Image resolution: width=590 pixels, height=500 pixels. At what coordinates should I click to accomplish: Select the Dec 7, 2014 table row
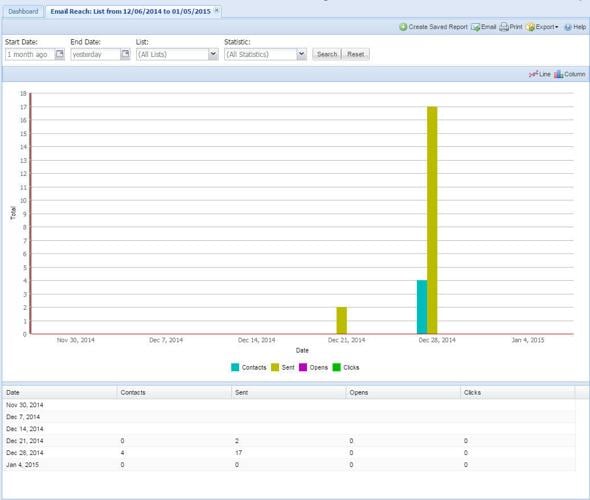click(x=289, y=417)
